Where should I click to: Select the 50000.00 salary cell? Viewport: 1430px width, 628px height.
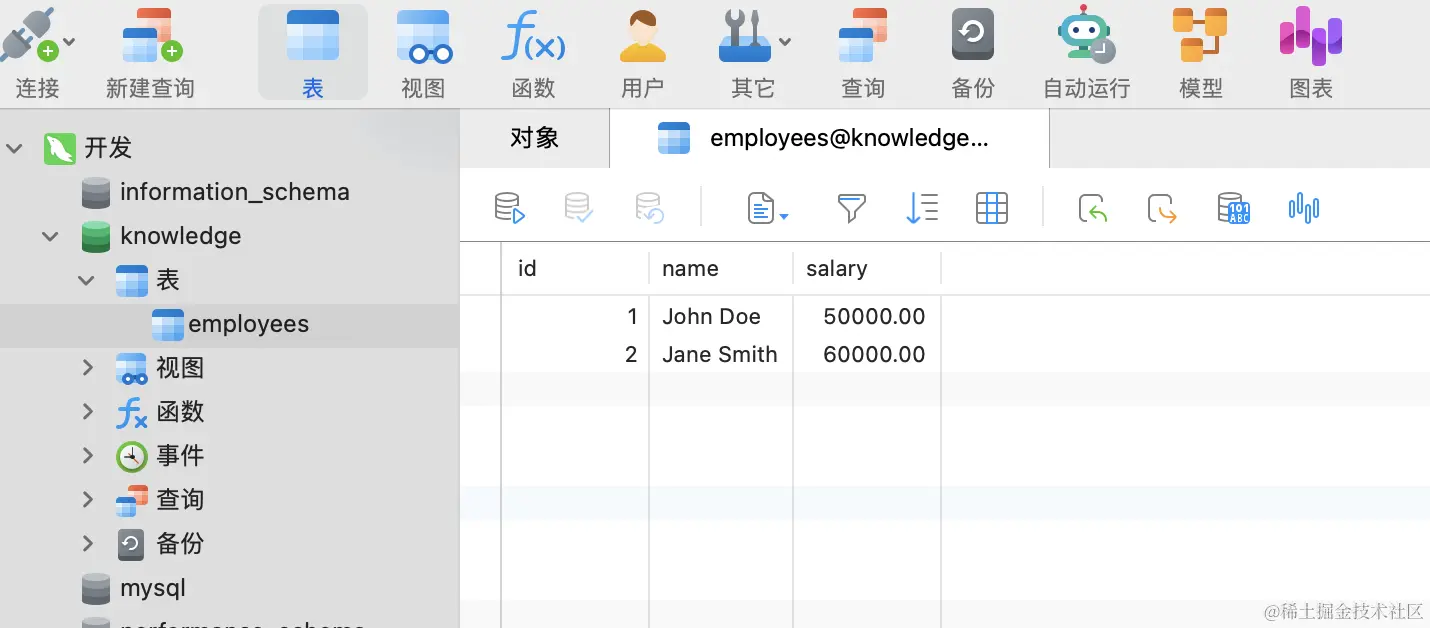point(867,316)
